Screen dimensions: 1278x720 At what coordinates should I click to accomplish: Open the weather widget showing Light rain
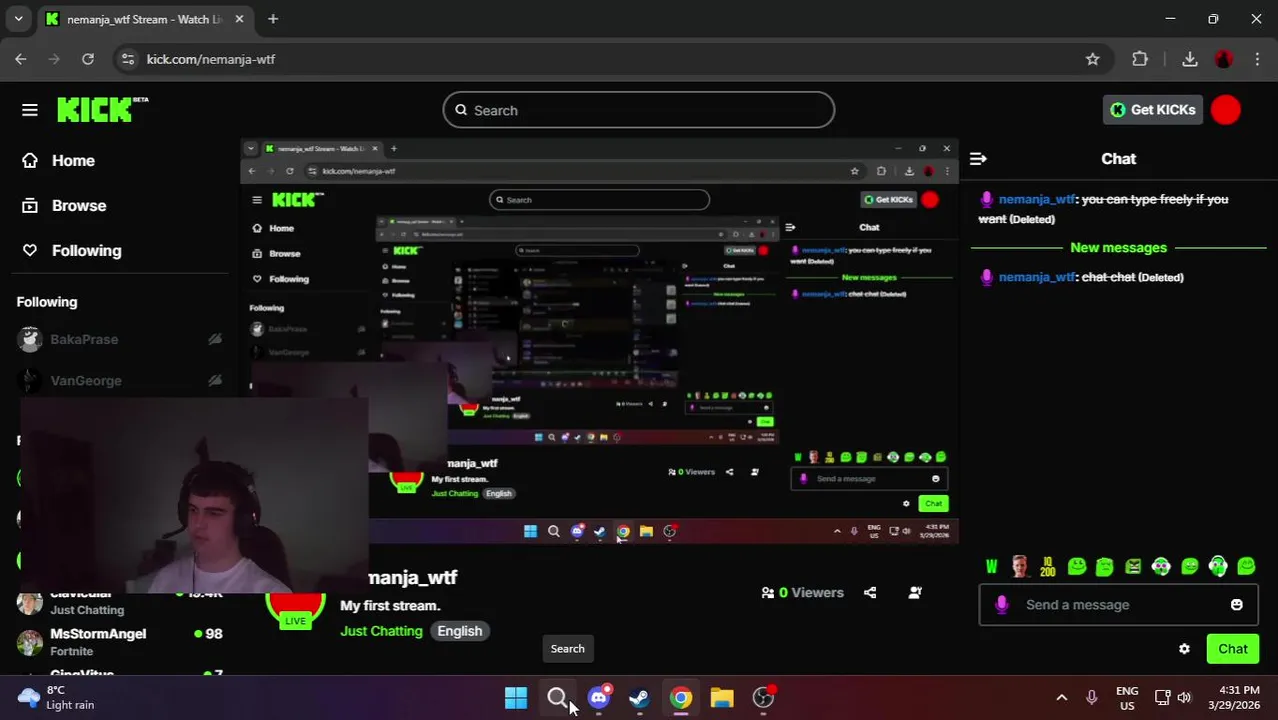[56, 698]
